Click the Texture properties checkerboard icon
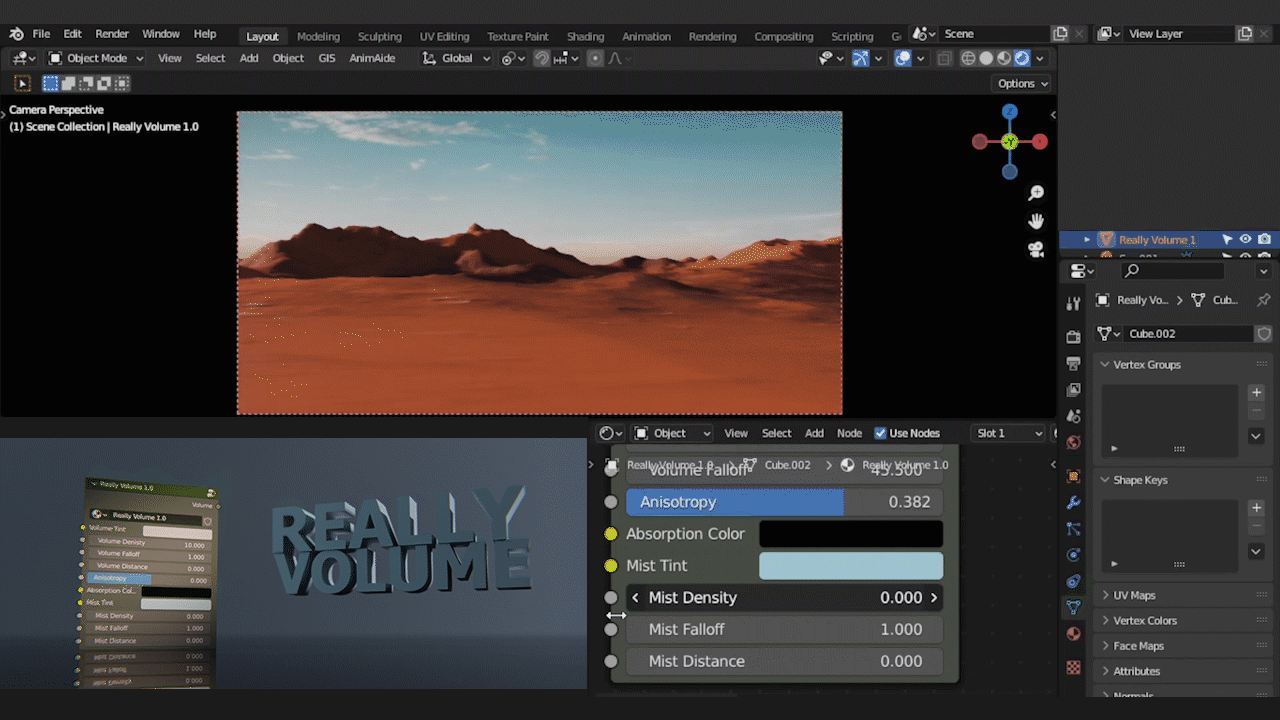Screen dimensions: 1280x720 [x=1073, y=667]
